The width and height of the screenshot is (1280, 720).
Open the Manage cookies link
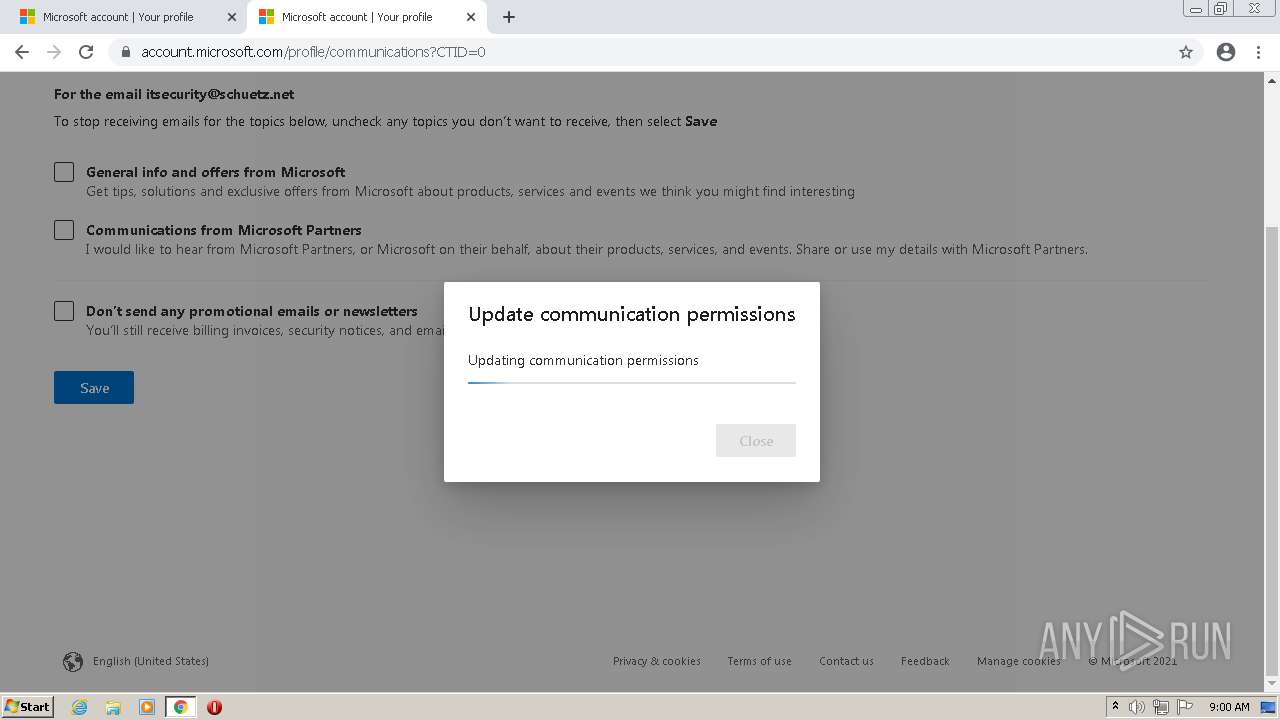coord(1018,661)
